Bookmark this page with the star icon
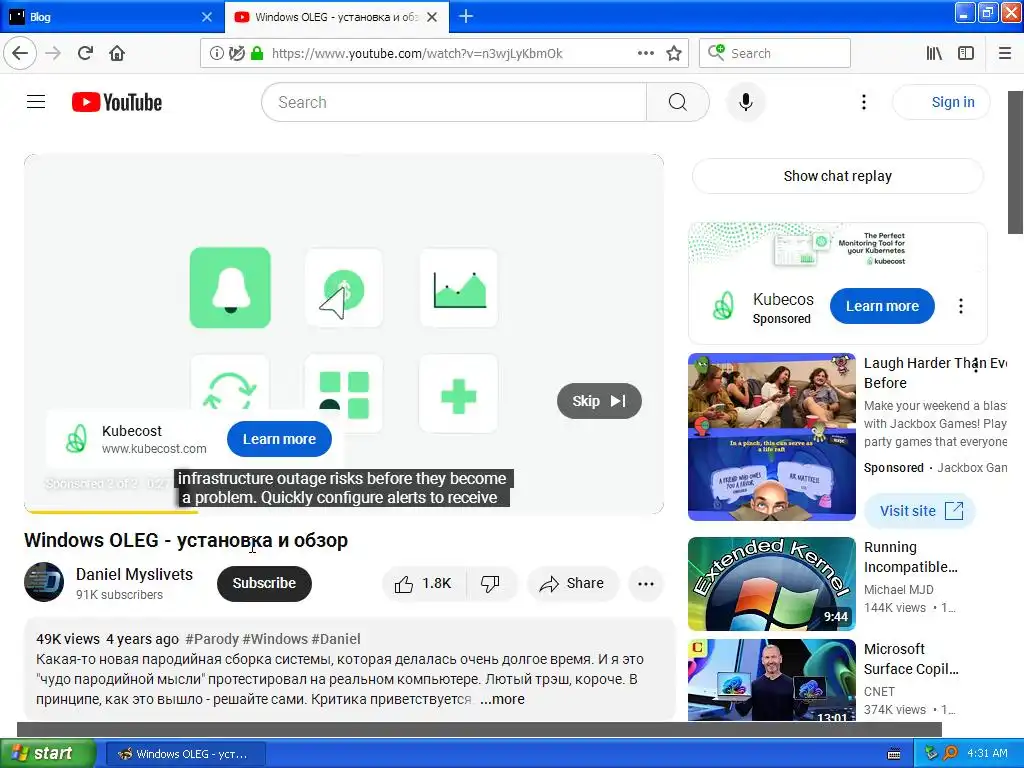This screenshot has width=1024, height=768. (x=674, y=53)
